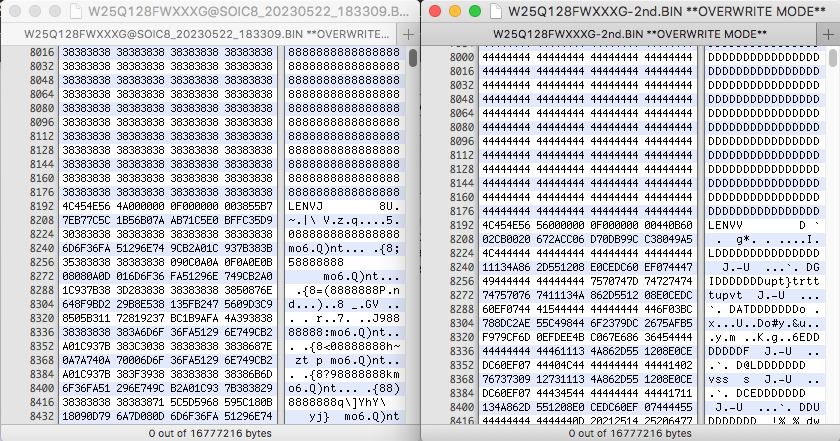The height and width of the screenshot is (441, 840).
Task: Click ASCII text 'LENVV' in right window
Action: coord(726,225)
